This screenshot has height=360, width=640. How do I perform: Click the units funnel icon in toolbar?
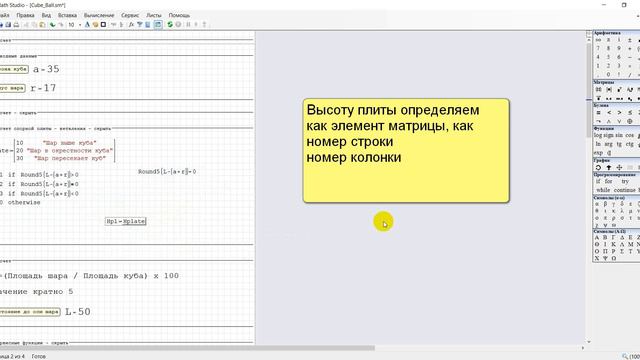140,24
